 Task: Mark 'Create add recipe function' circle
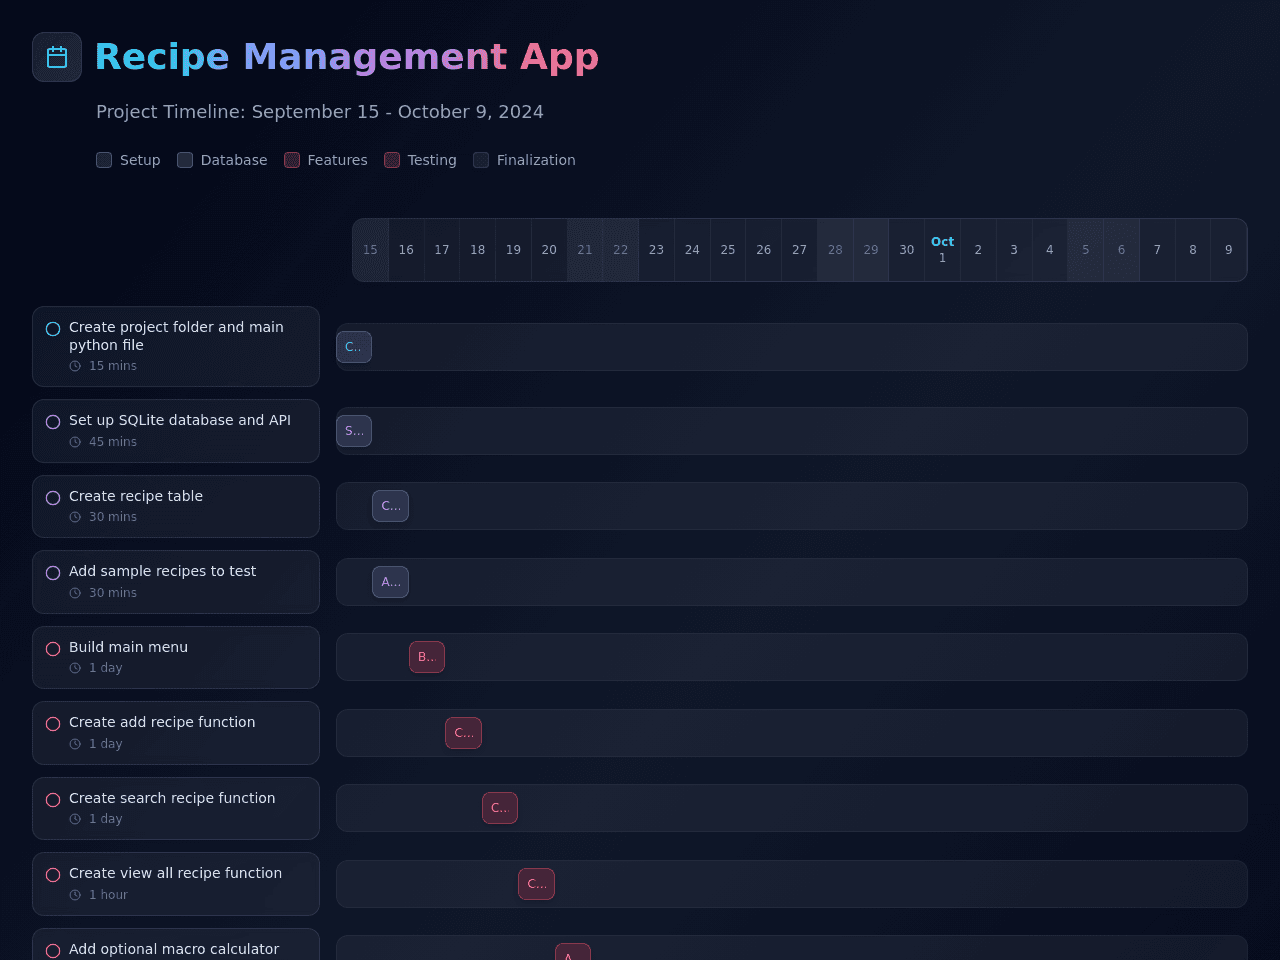(x=53, y=724)
